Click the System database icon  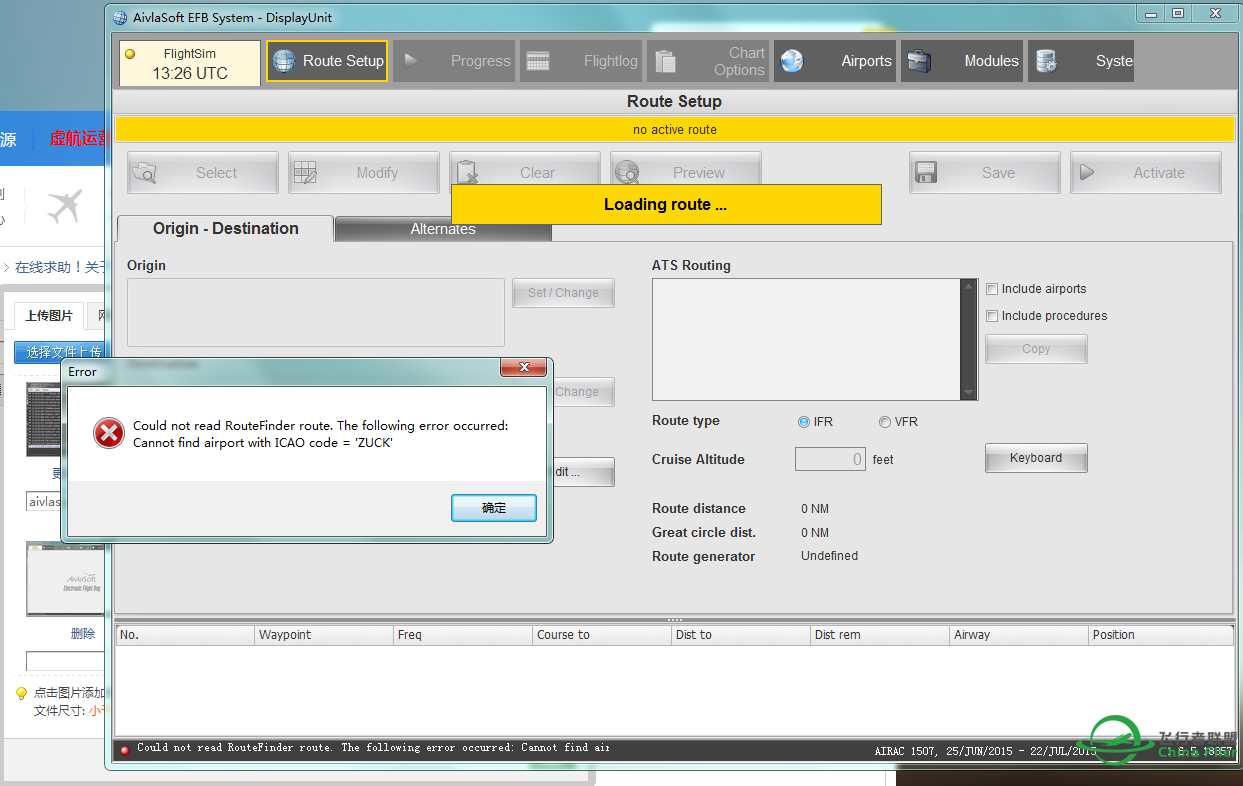(x=1047, y=61)
